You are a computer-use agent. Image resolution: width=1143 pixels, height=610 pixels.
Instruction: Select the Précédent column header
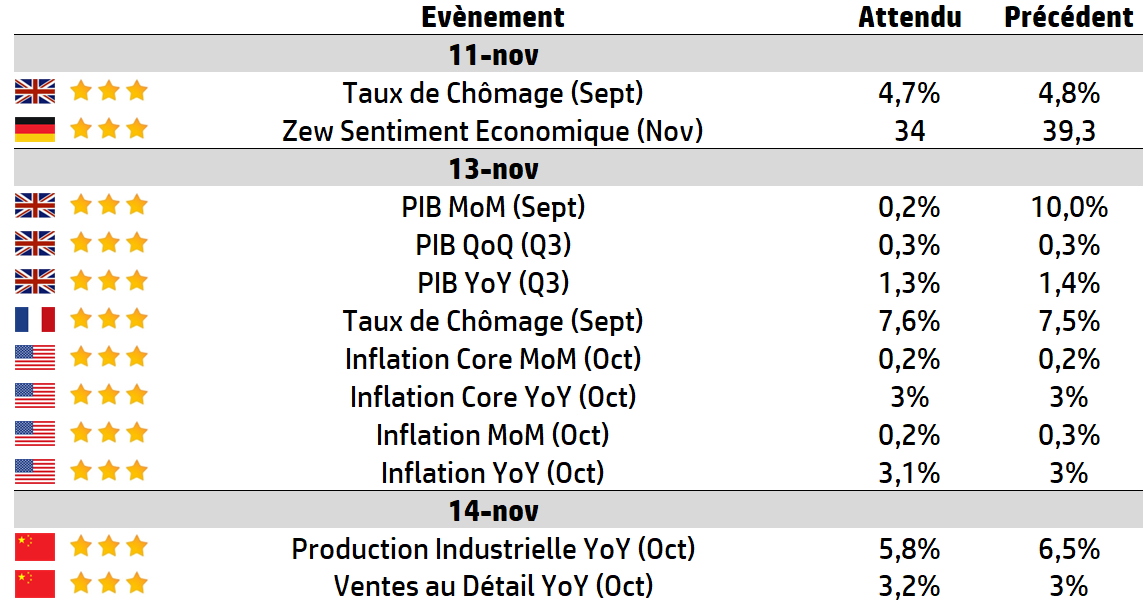click(1069, 17)
